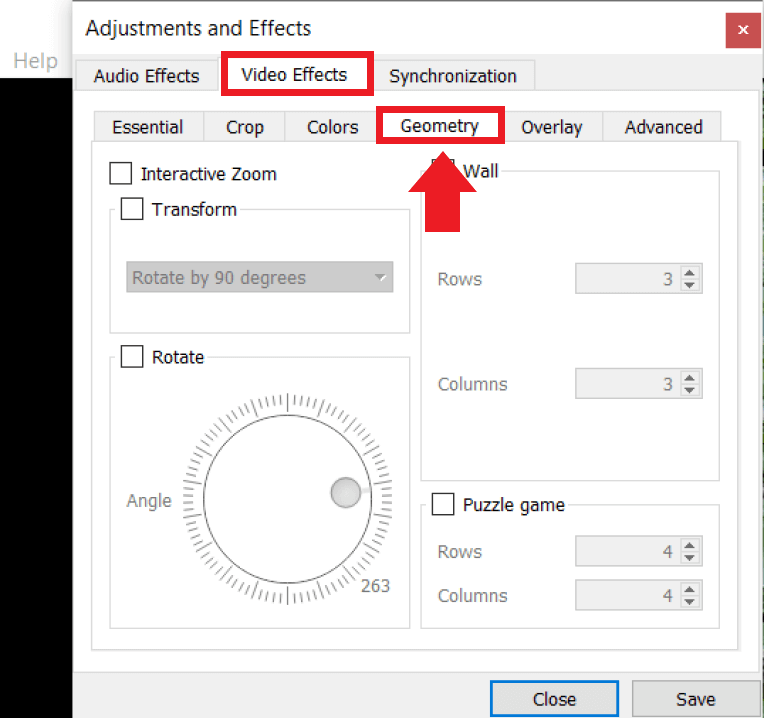This screenshot has height=718, width=764.
Task: Enable the Interactive Zoom checkbox
Action: click(x=121, y=174)
